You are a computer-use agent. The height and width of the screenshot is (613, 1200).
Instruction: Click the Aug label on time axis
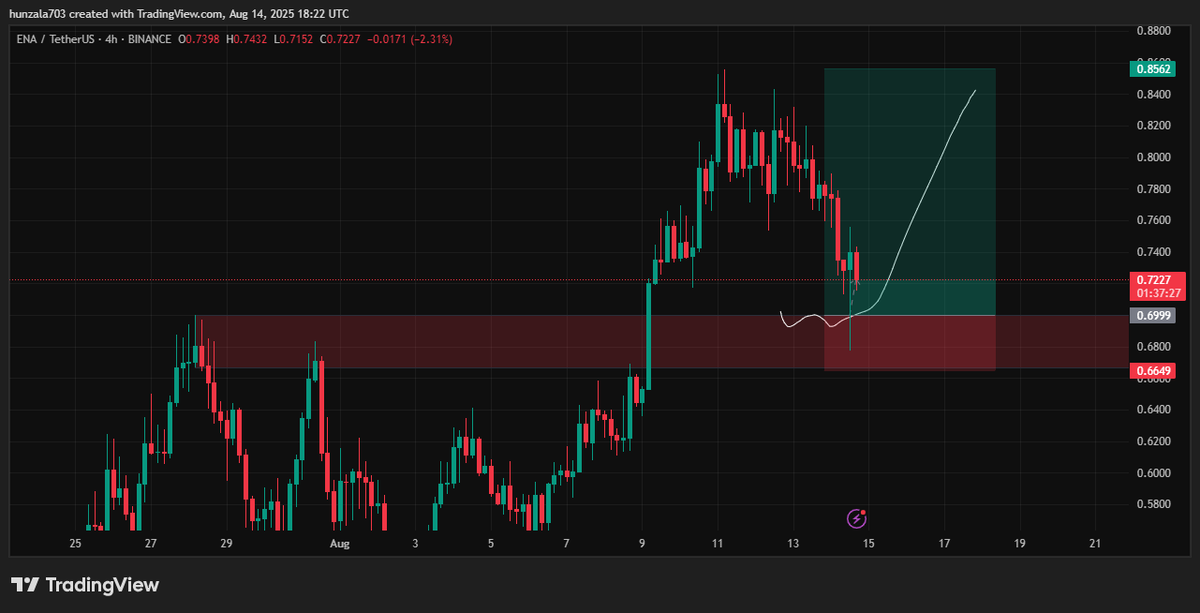pyautogui.click(x=340, y=544)
